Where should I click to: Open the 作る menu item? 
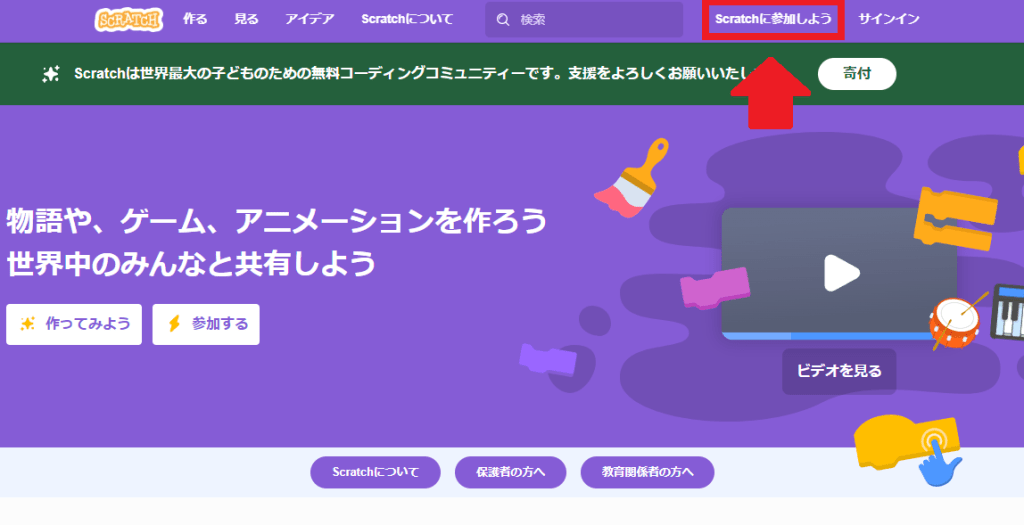pos(195,19)
